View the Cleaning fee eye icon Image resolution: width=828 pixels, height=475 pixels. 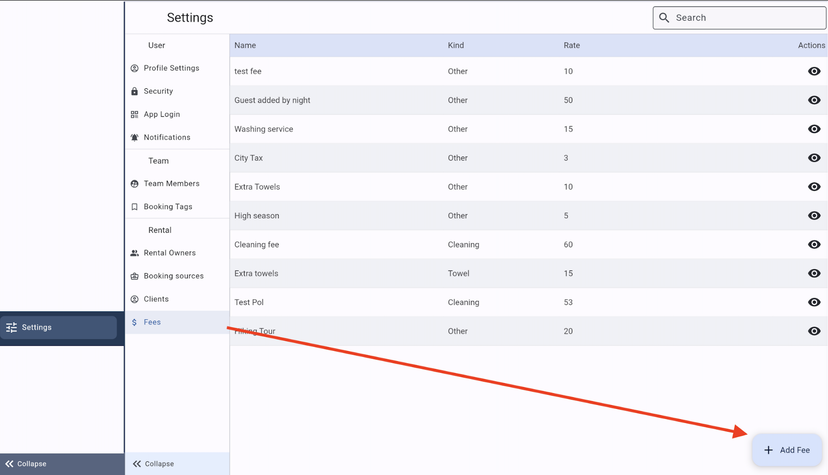[x=814, y=244]
